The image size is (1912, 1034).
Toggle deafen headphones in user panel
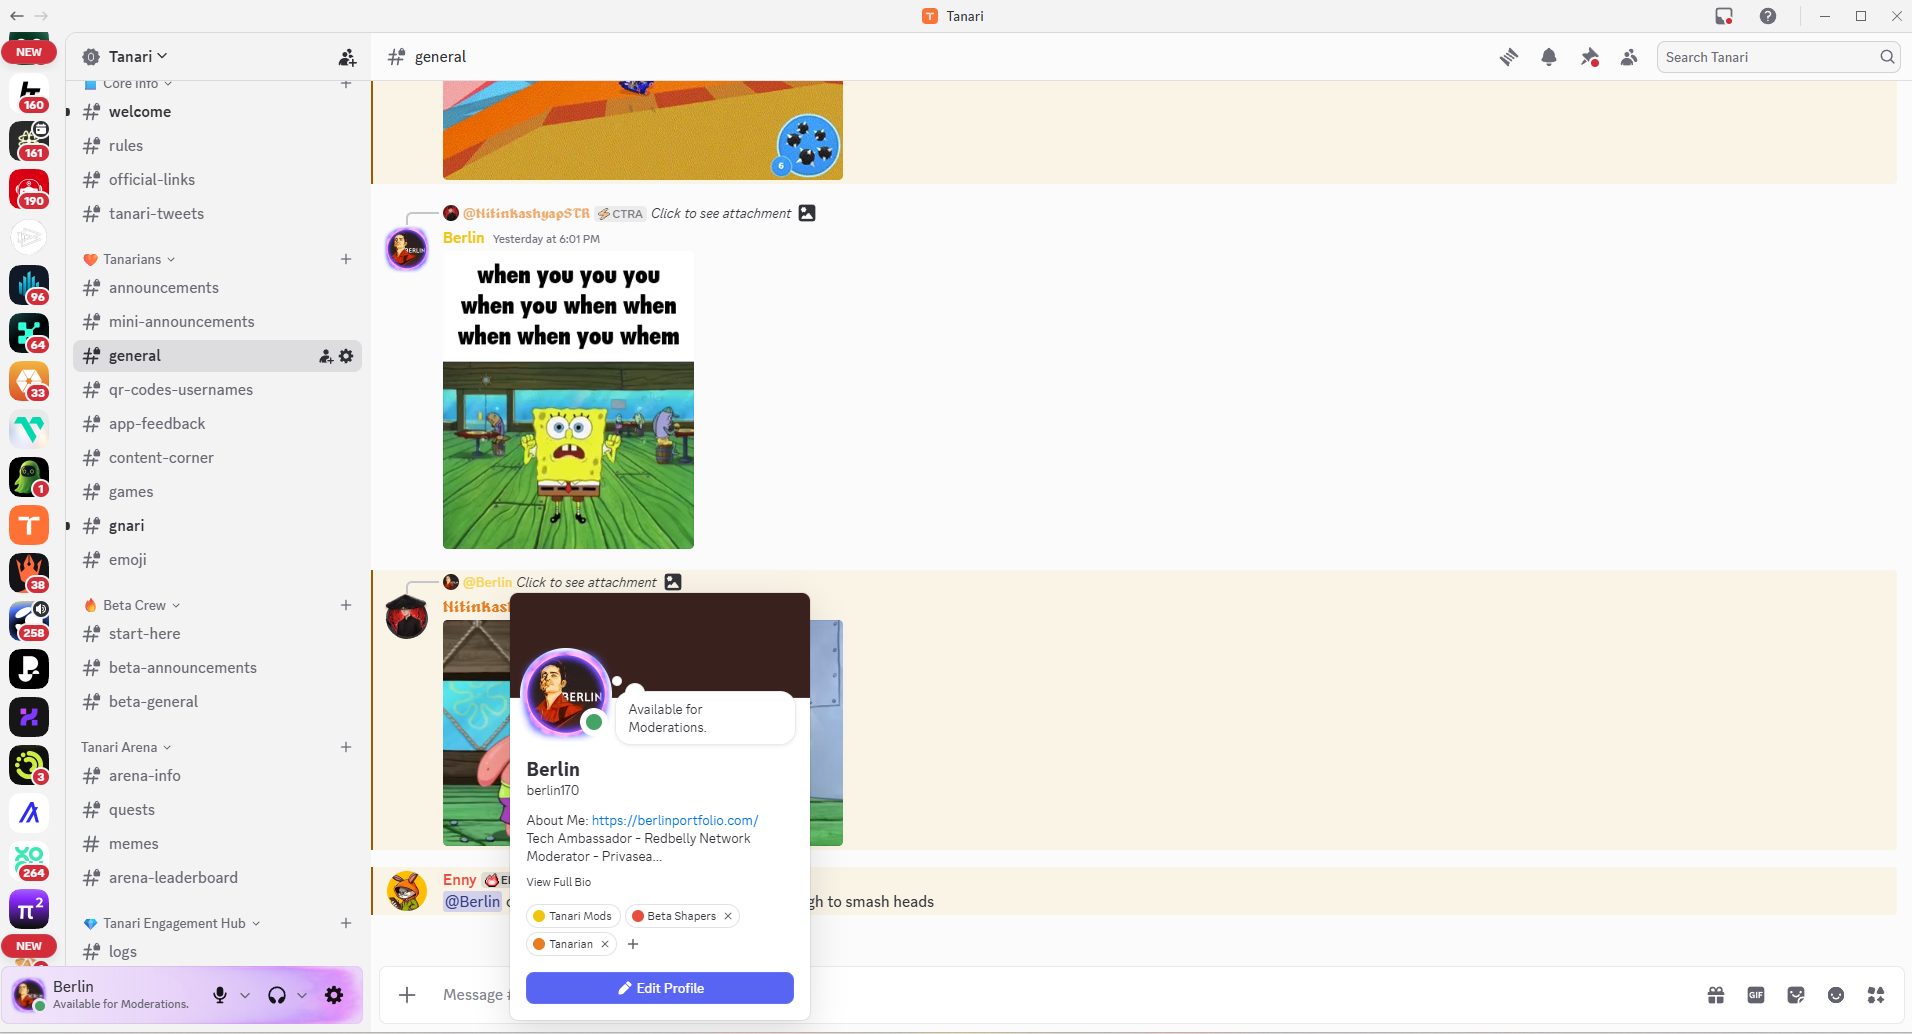click(x=277, y=995)
